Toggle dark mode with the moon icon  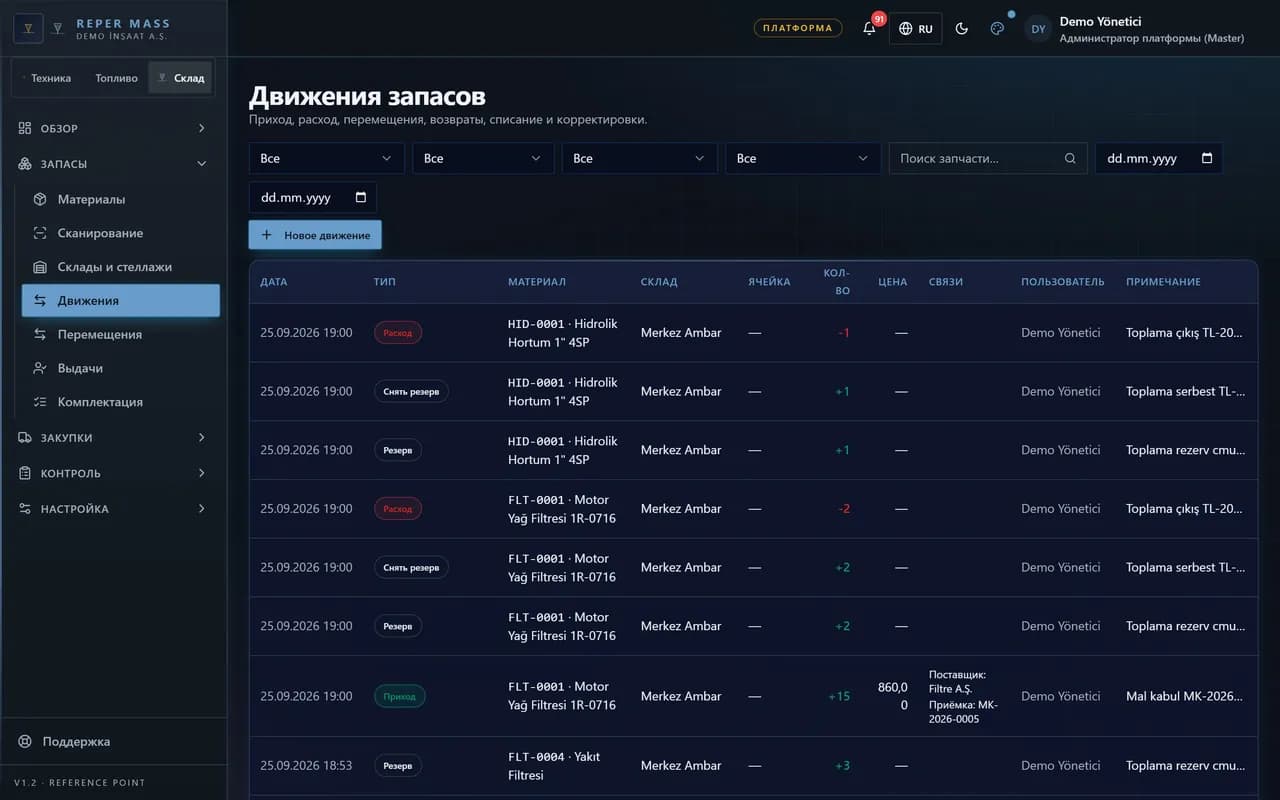[x=962, y=28]
